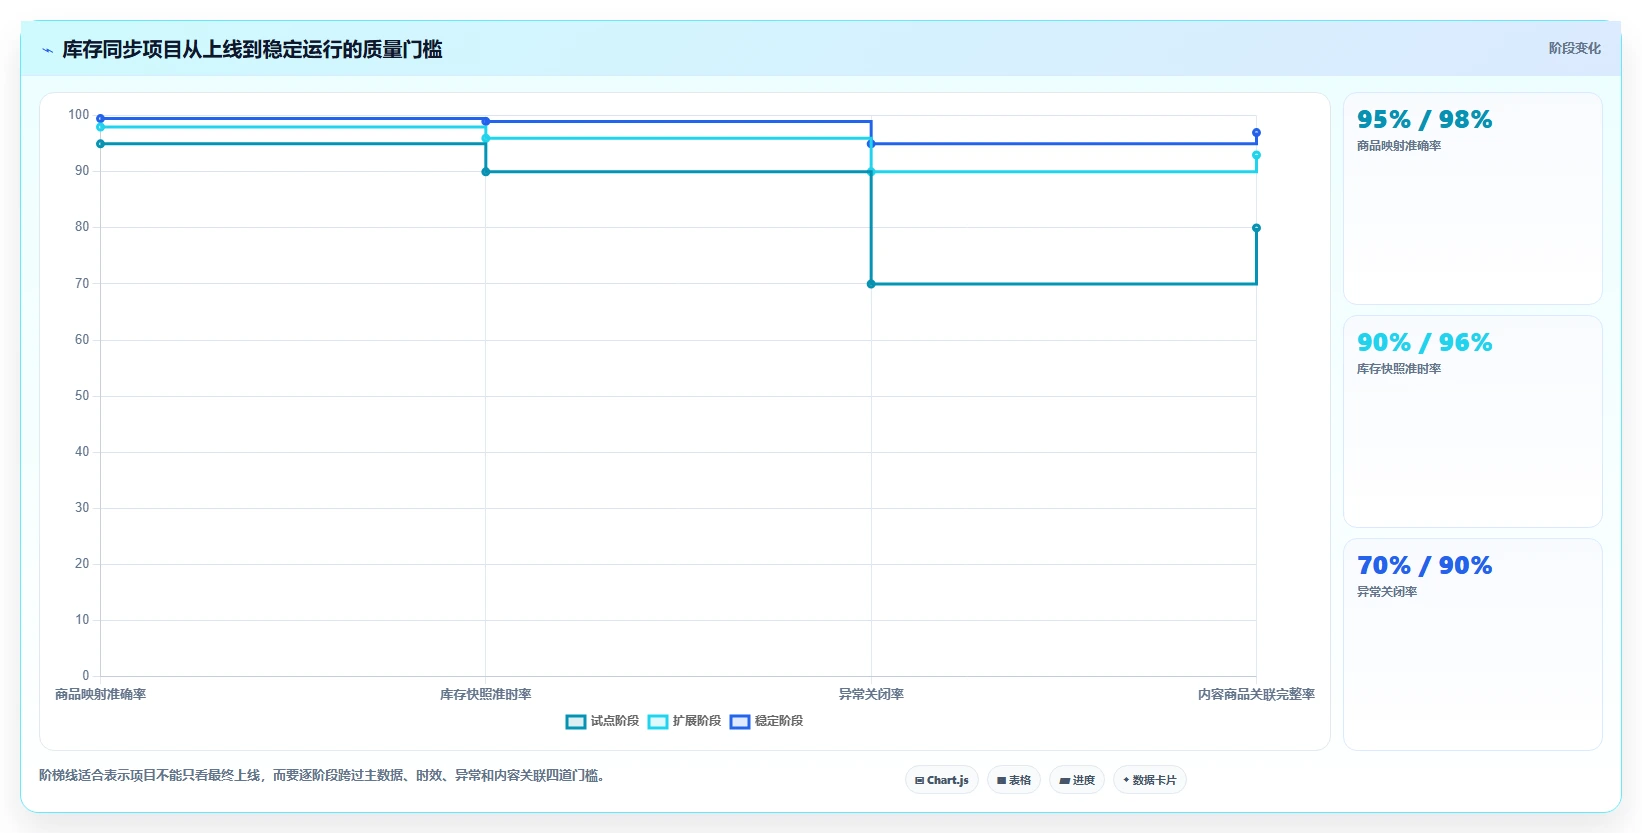Image resolution: width=1642 pixels, height=833 pixels.
Task: Click the Chart.js chip
Action: (942, 780)
